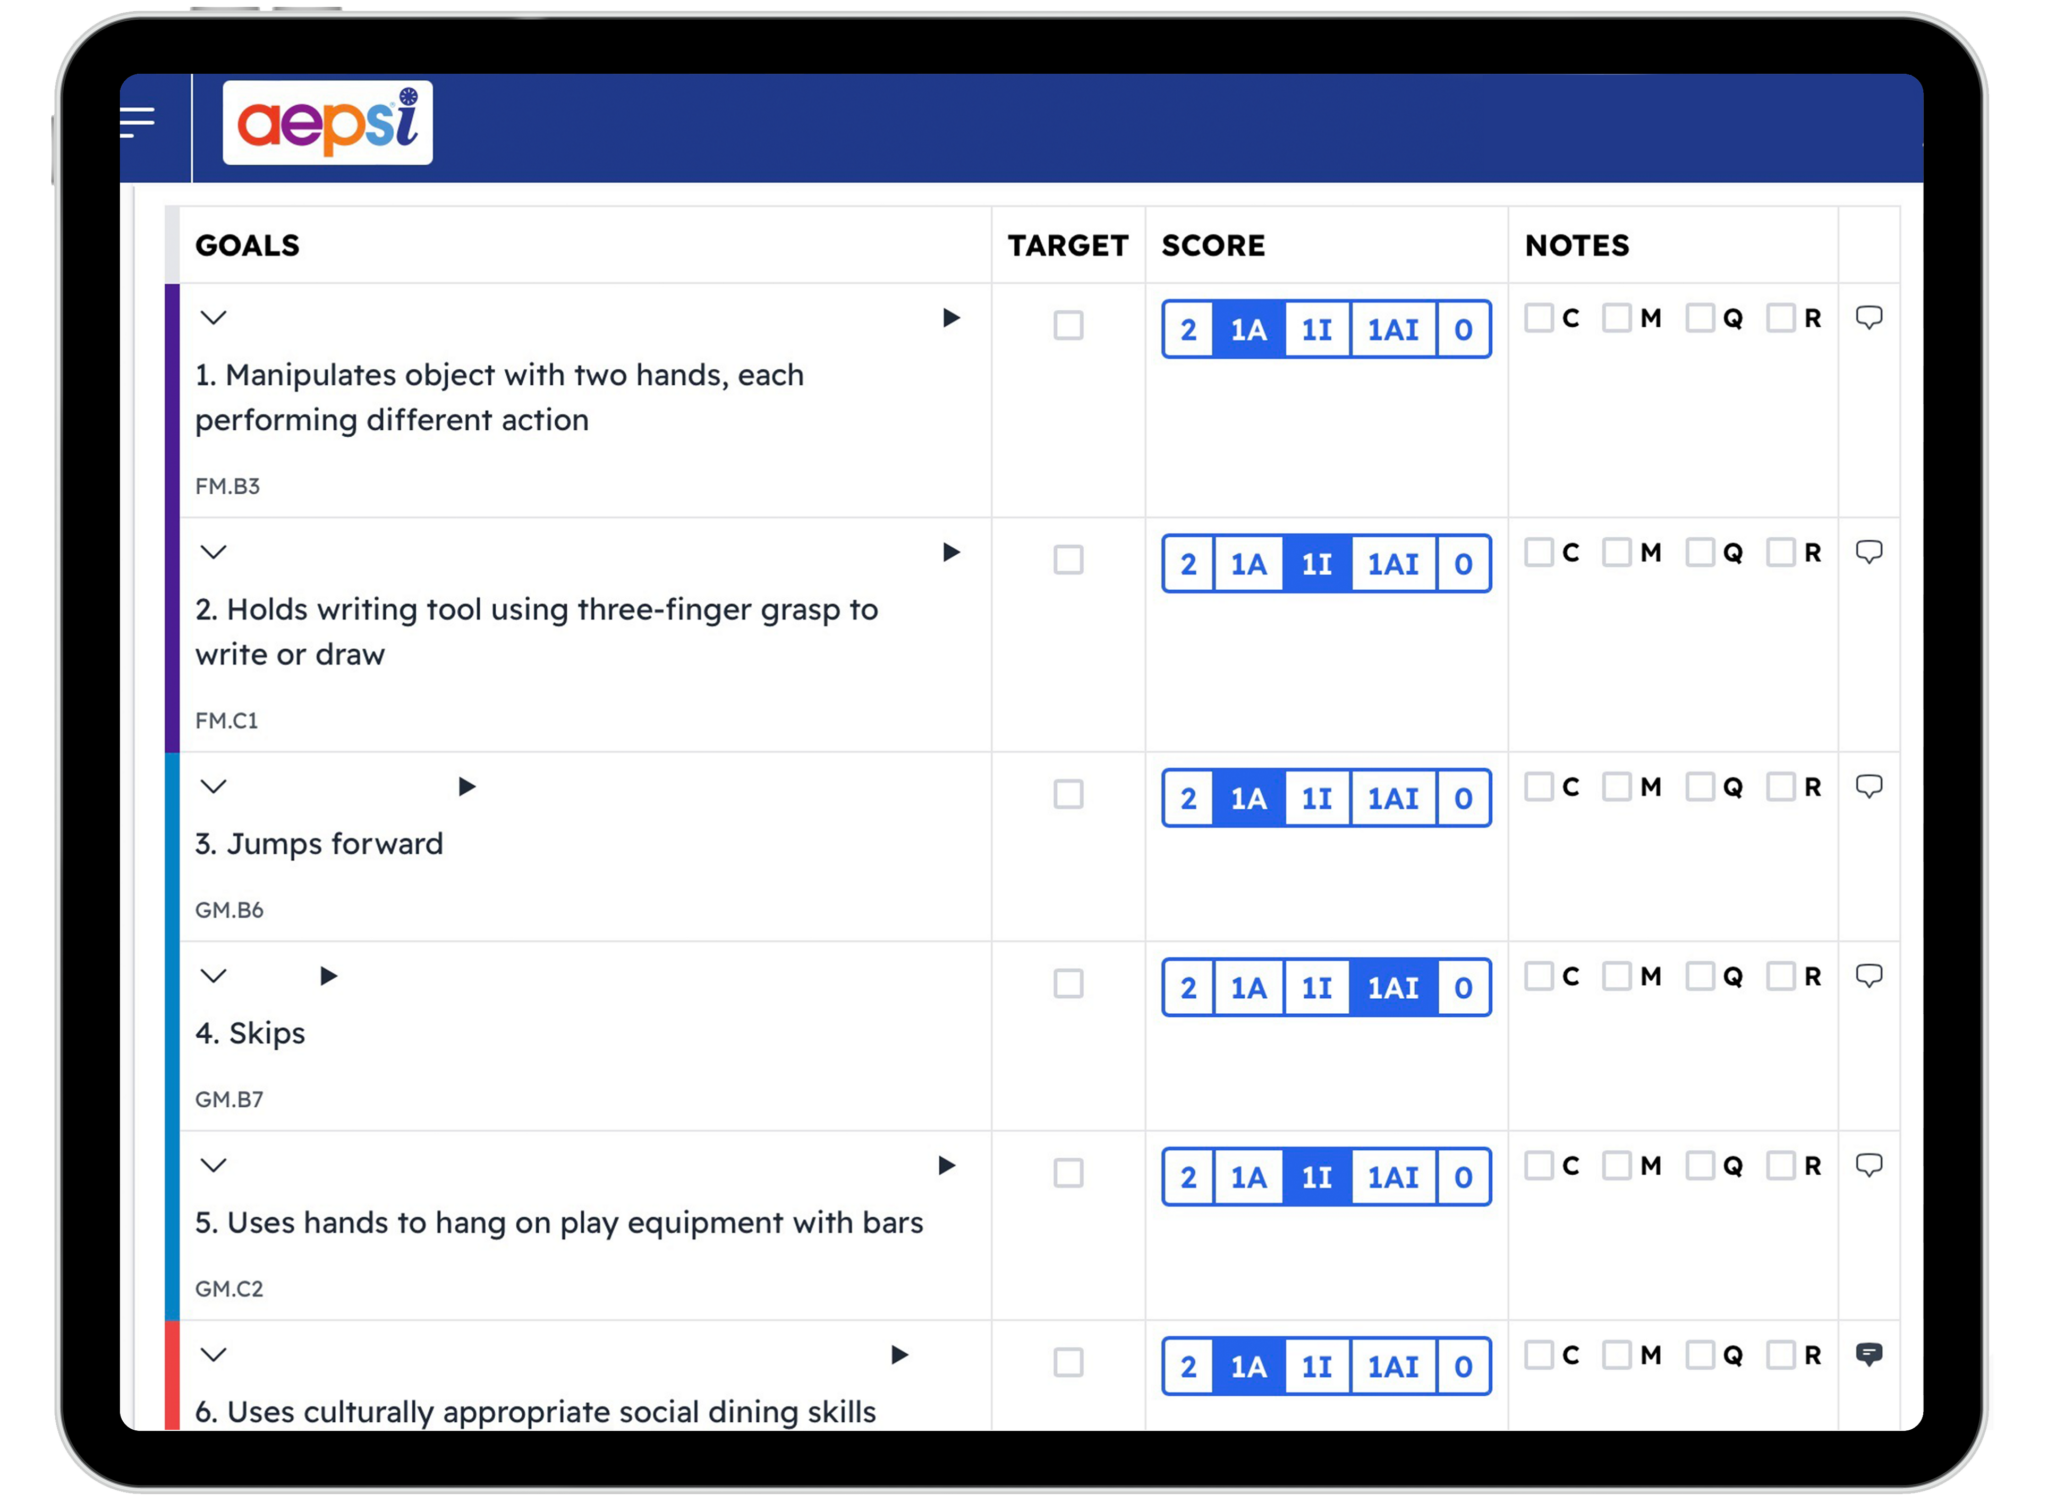The height and width of the screenshot is (1510, 2048).
Task: Toggle chevron for hang on play equipment goal
Action: 214,1165
